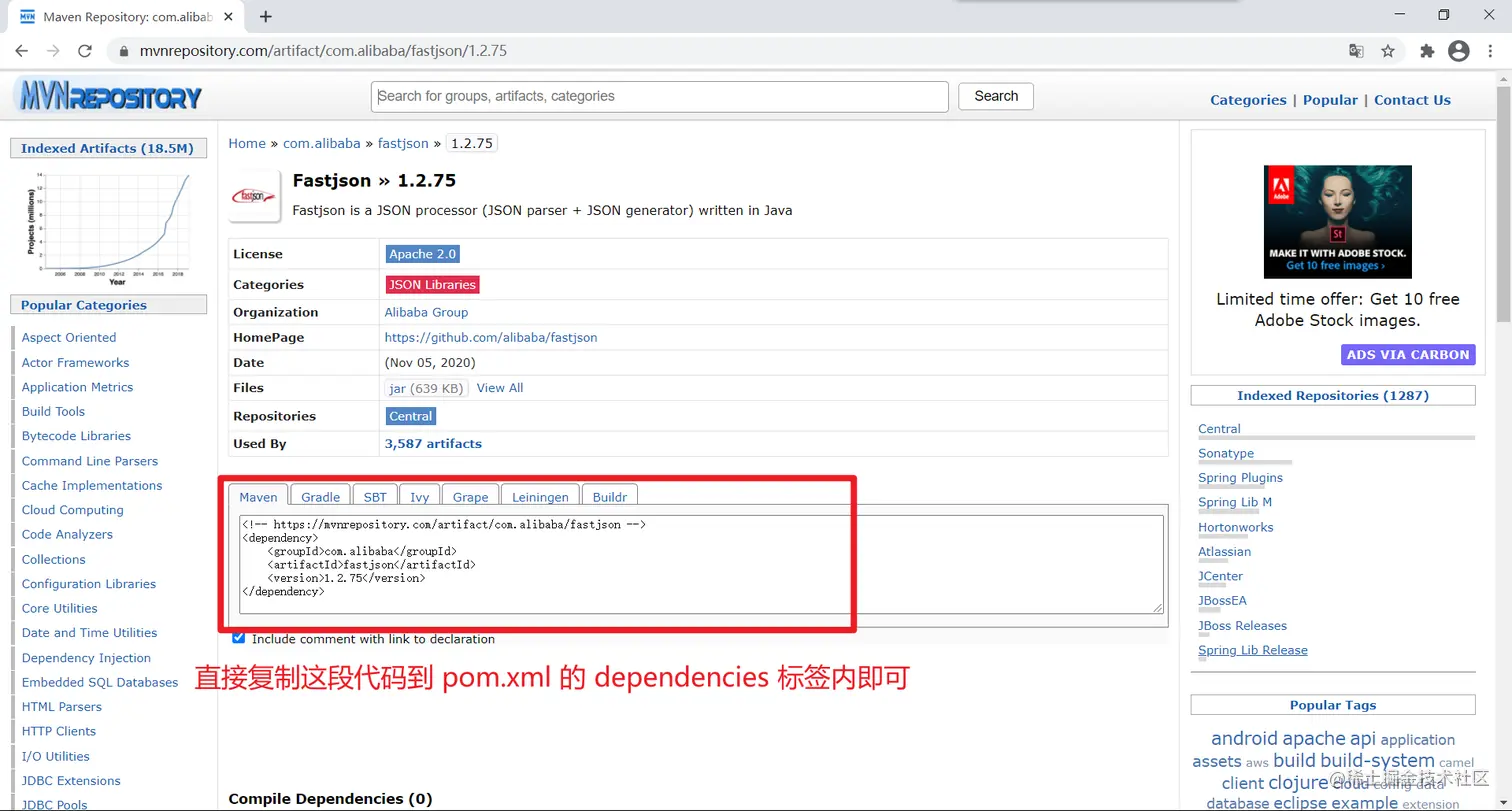Switch to the SBT tab
1512x811 pixels.
point(375,496)
